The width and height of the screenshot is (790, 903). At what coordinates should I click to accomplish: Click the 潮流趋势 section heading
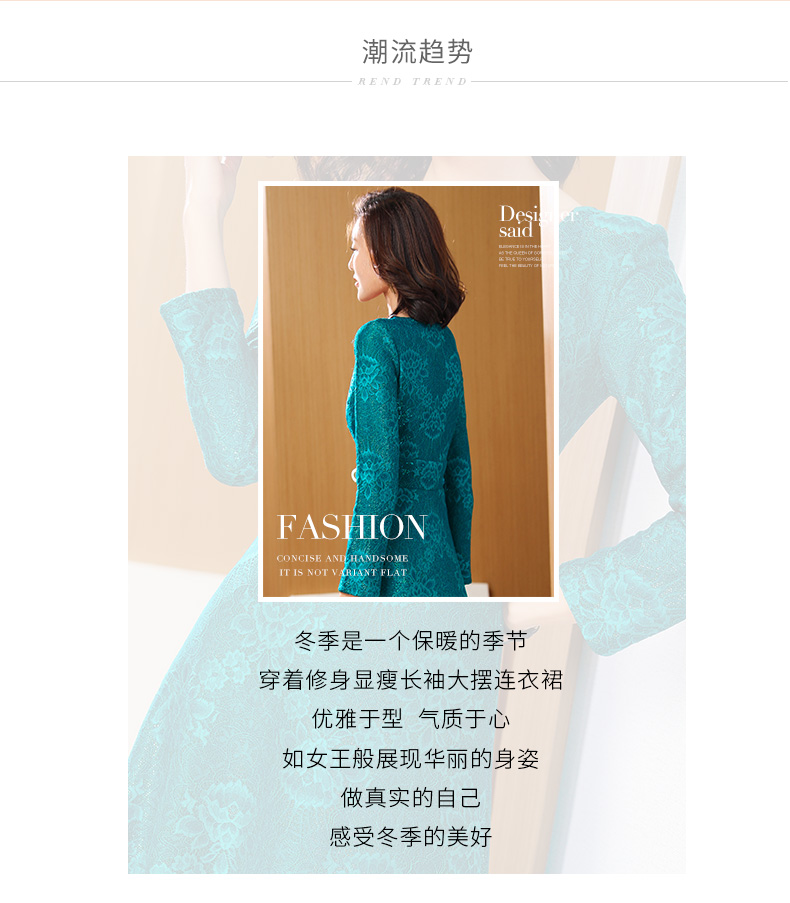coord(417,52)
